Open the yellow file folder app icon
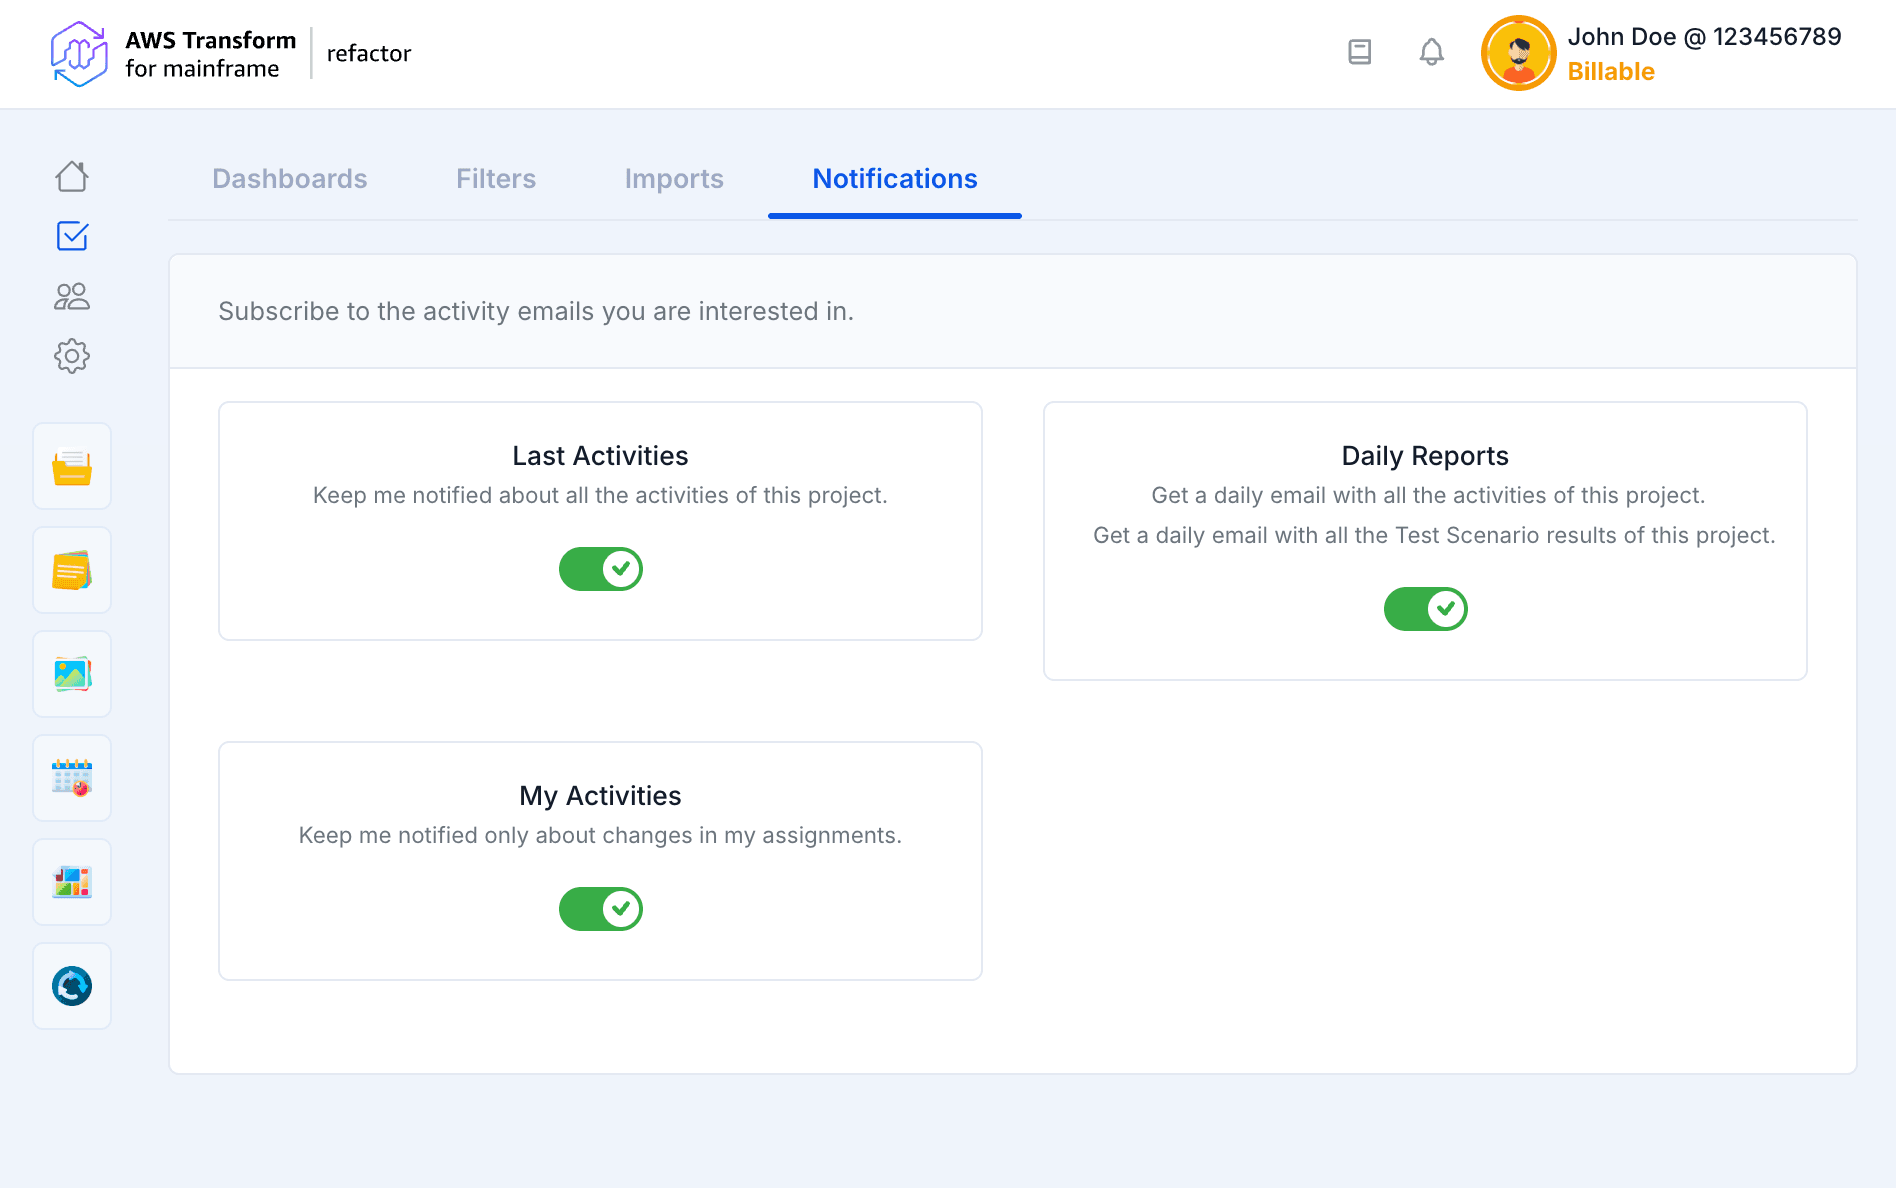The image size is (1896, 1188). 72,467
